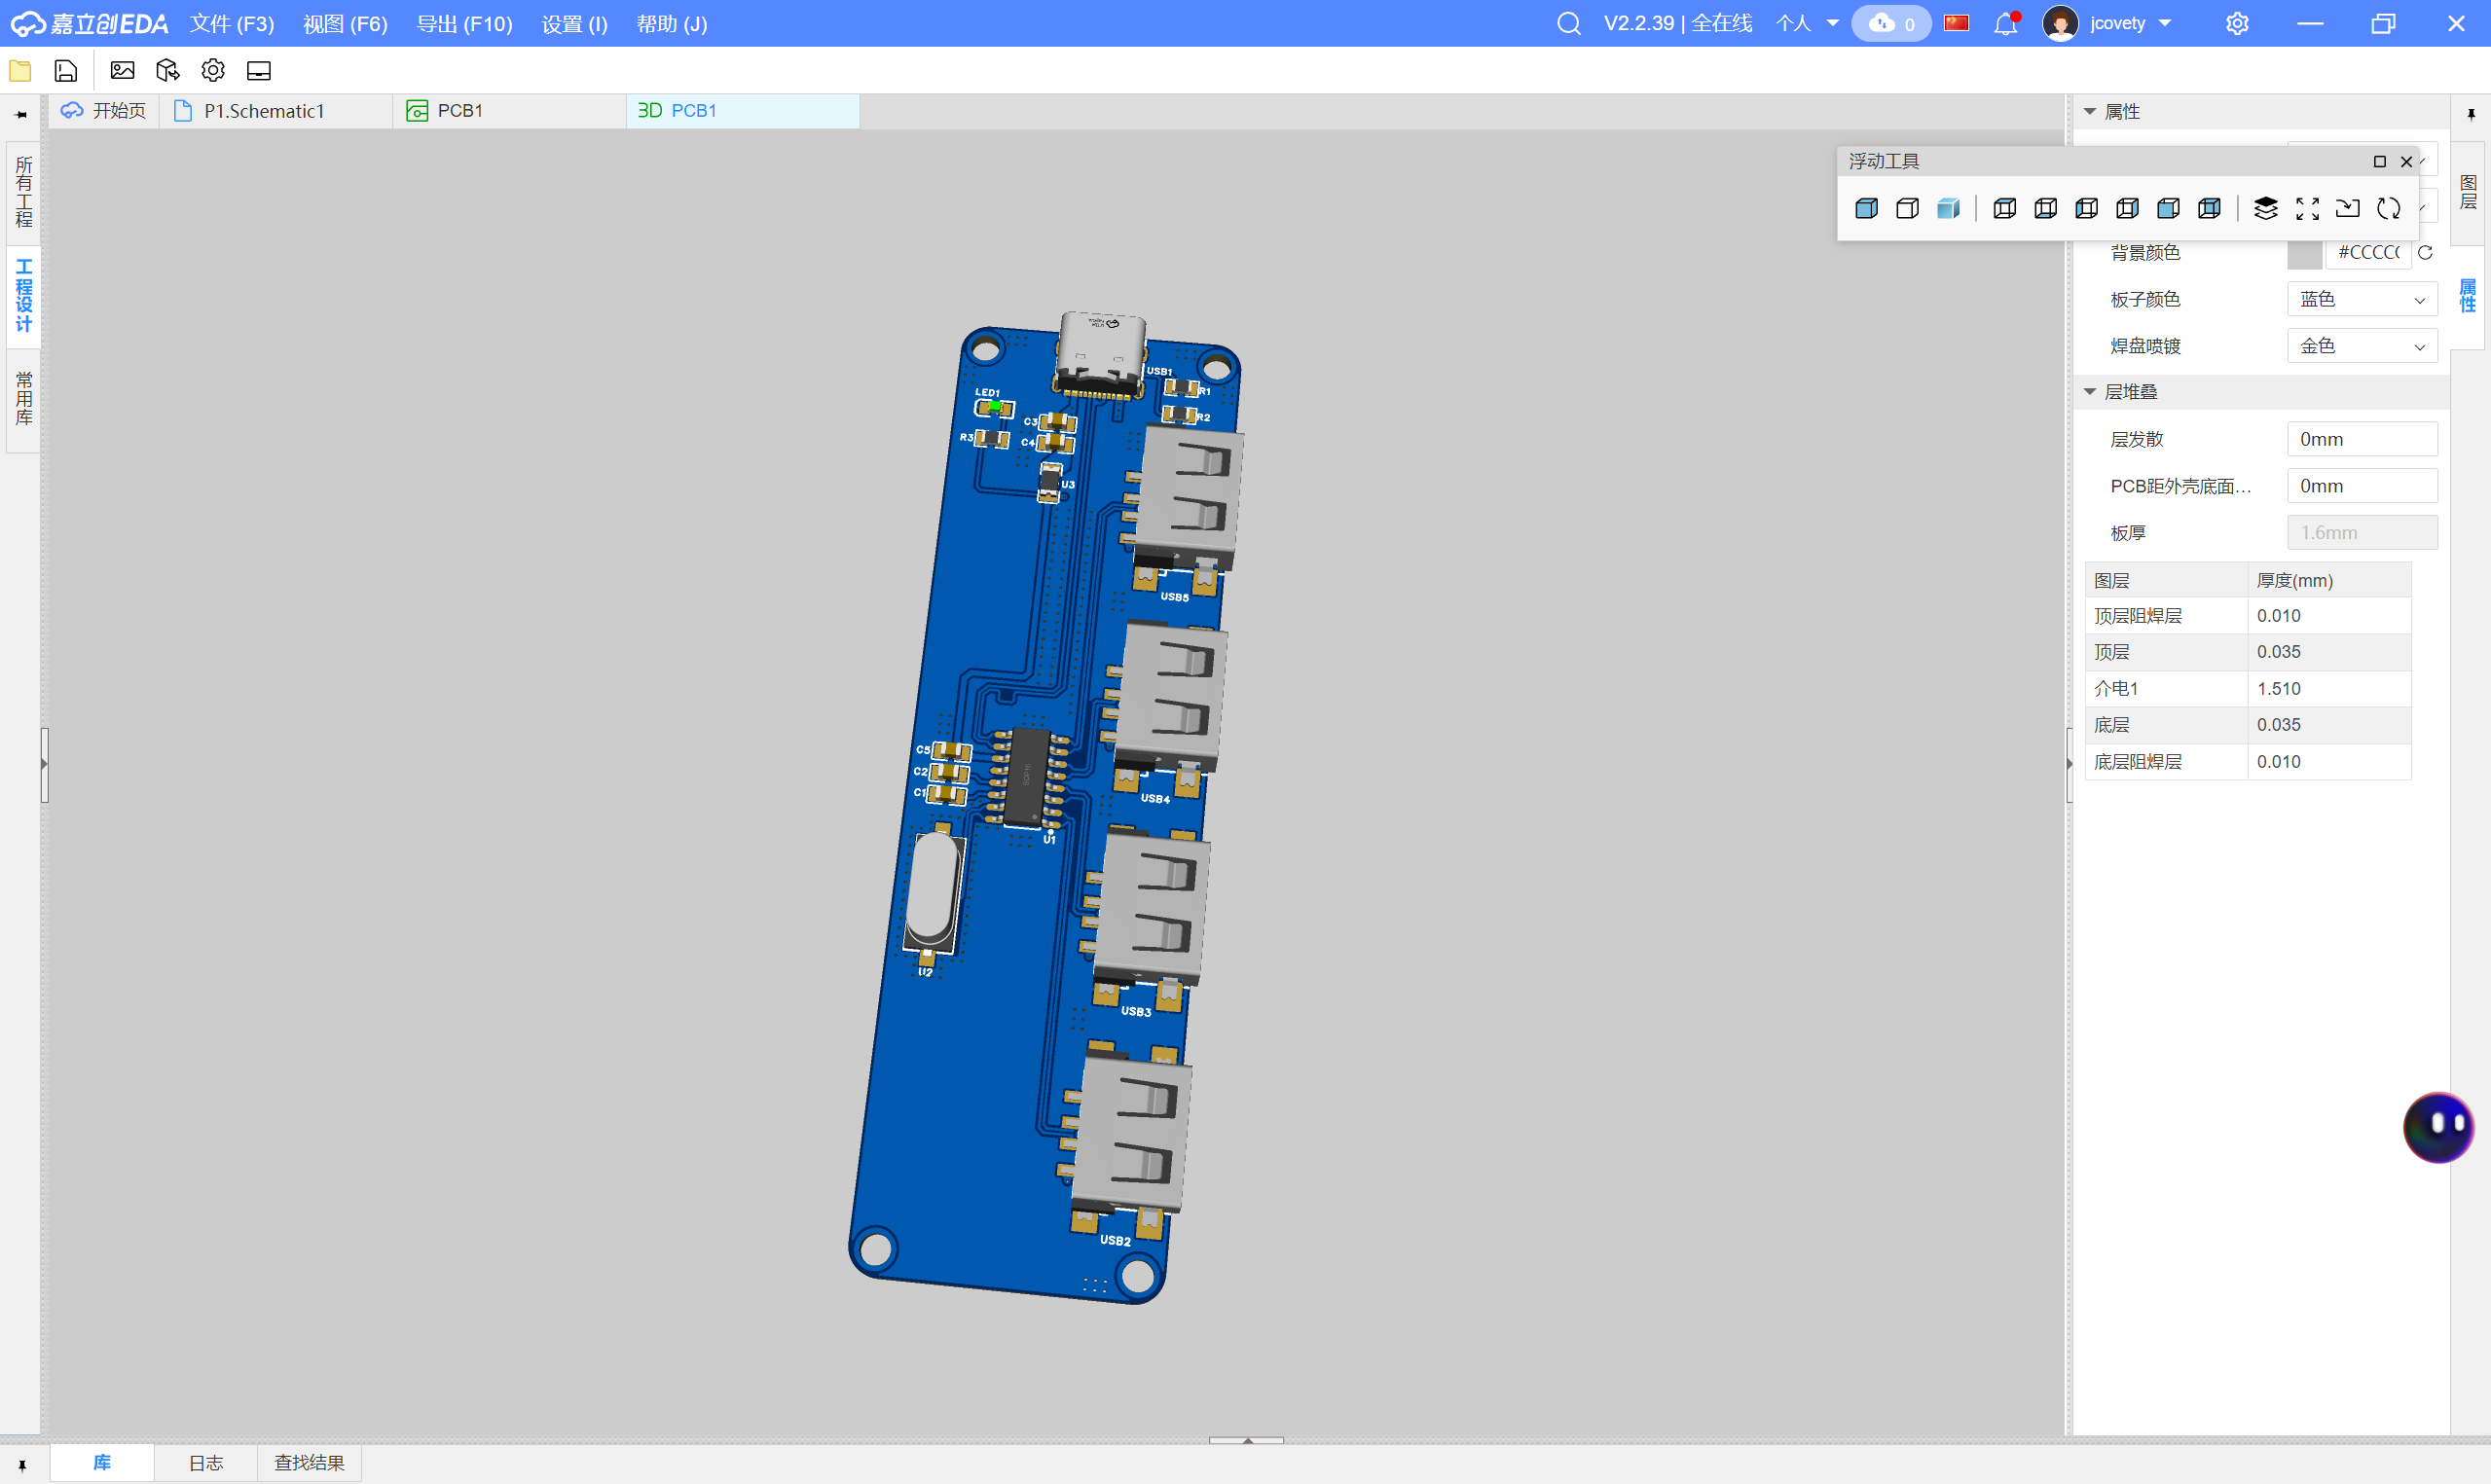Viewport: 2491px width, 1484px height.
Task: Collapse left panel via edge handle
Action: pyautogui.click(x=44, y=765)
